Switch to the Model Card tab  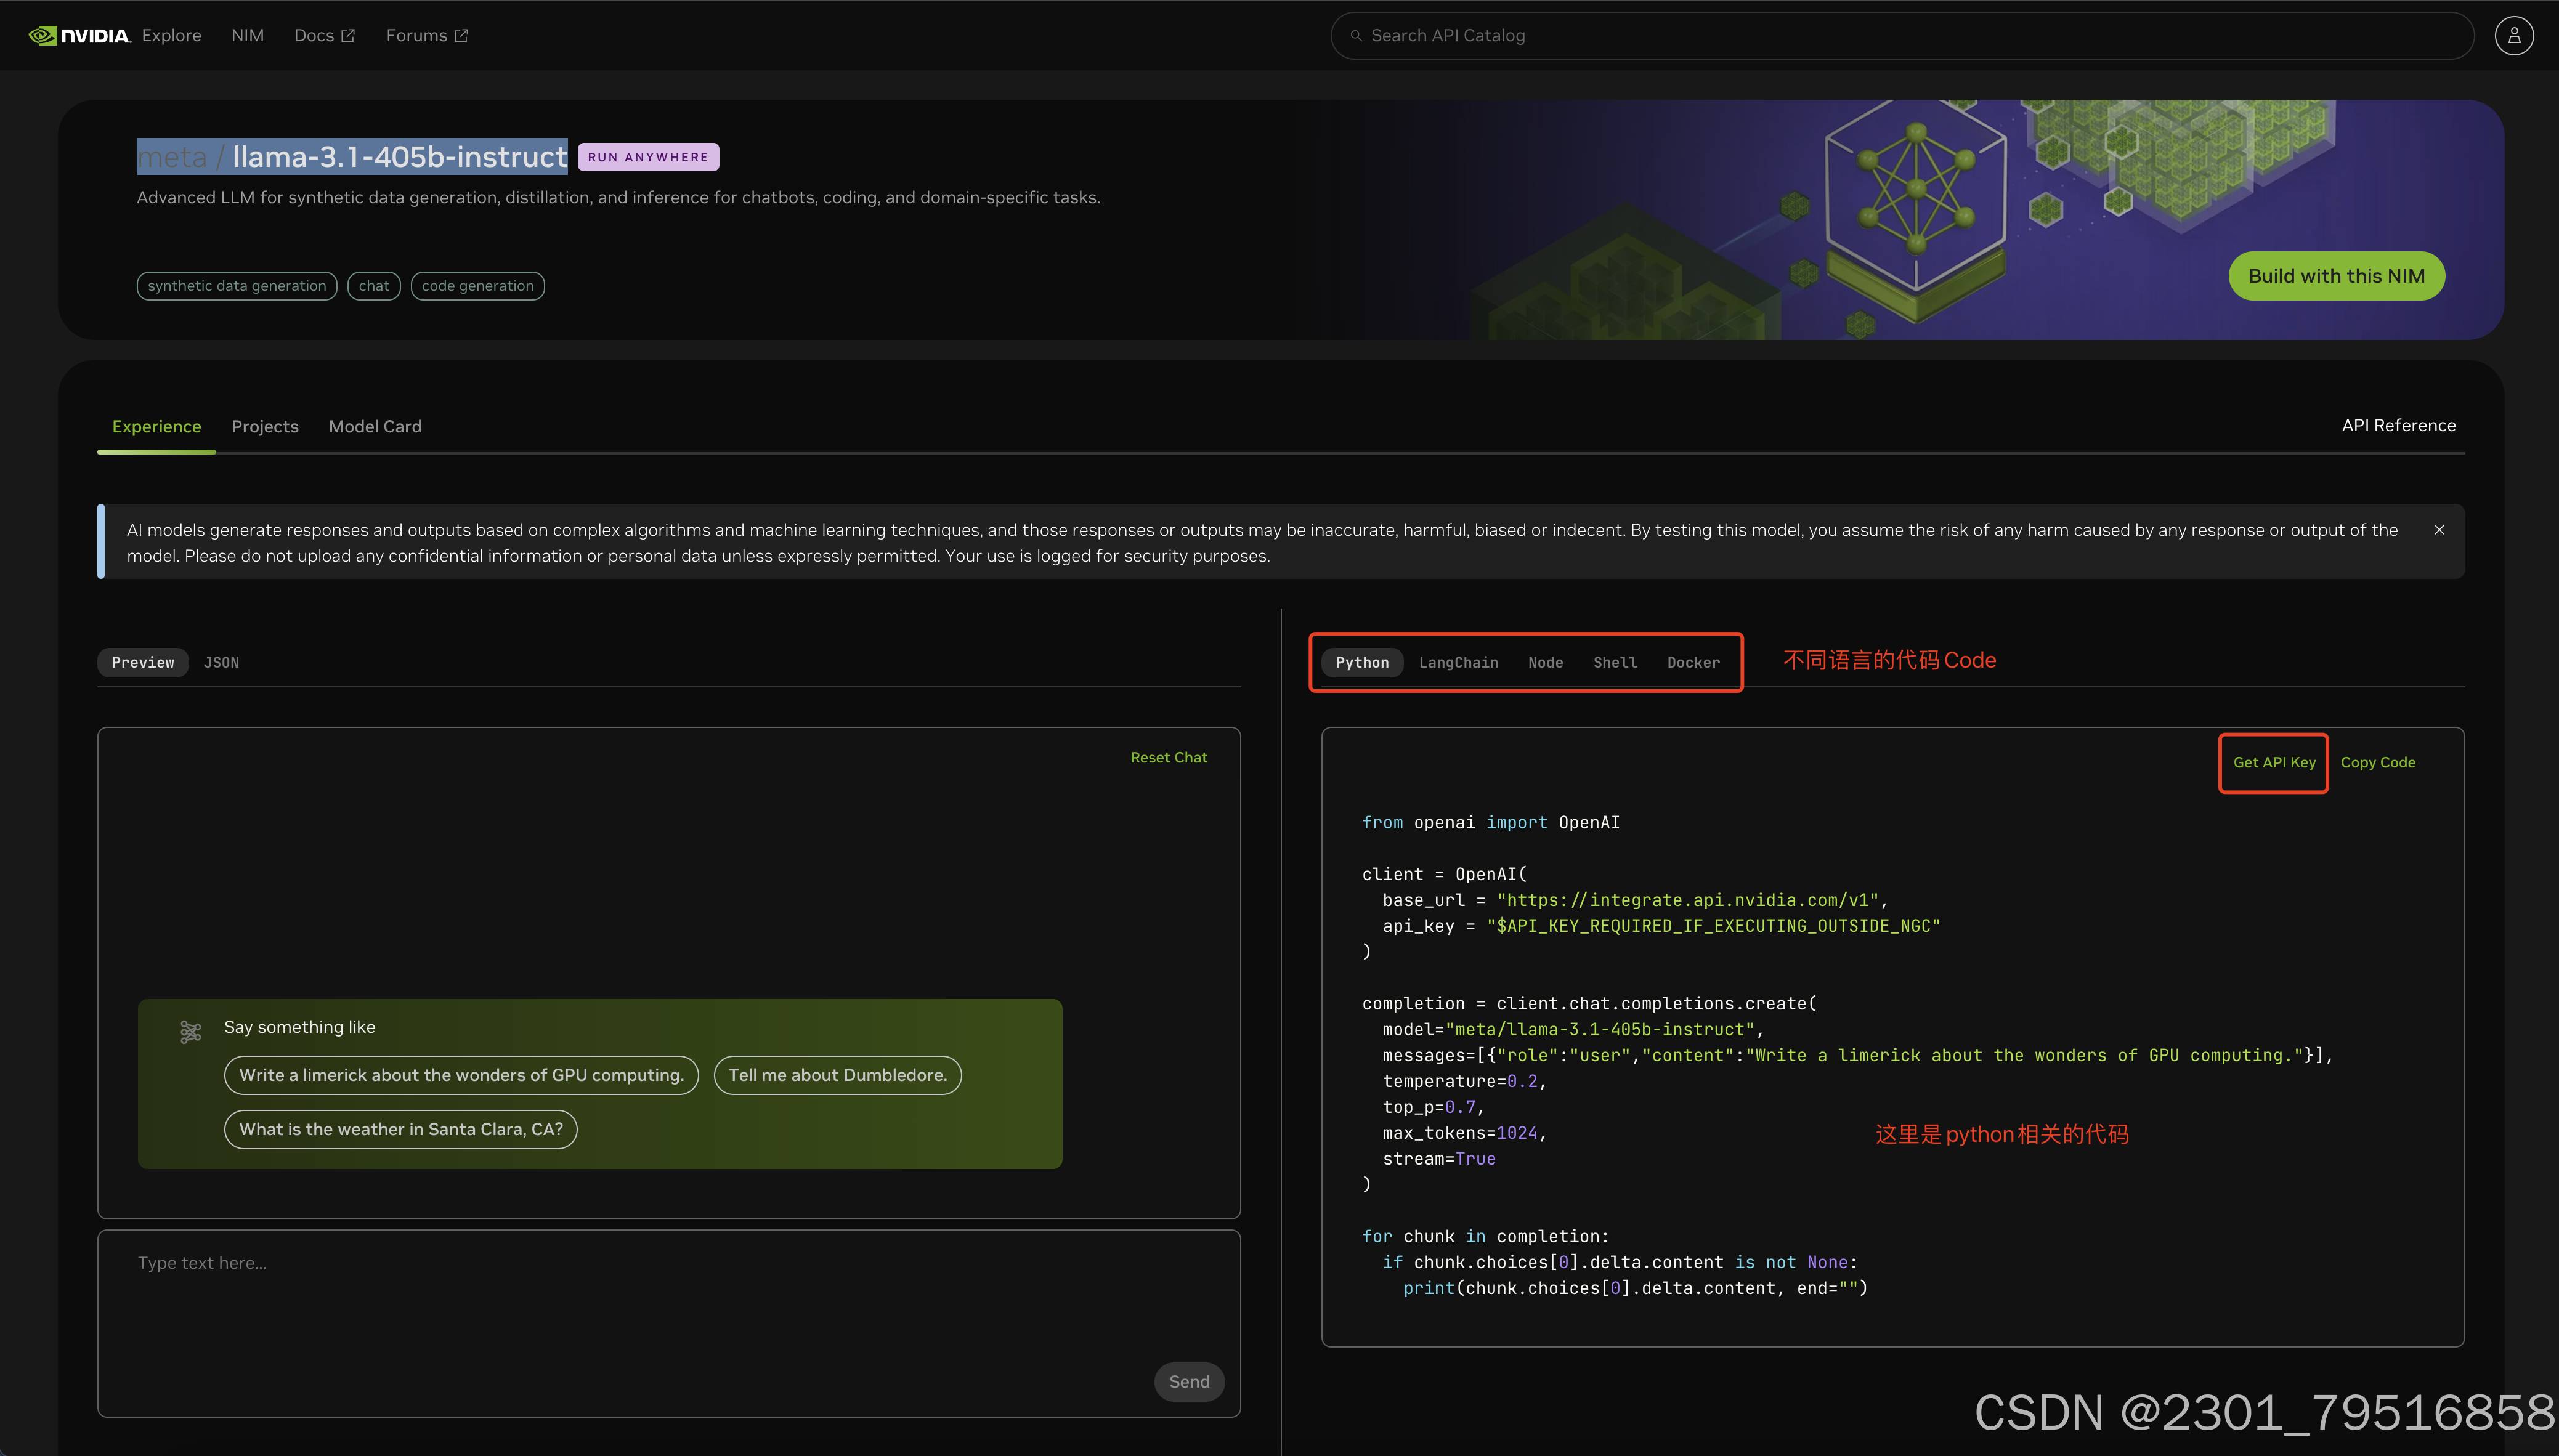pyautogui.click(x=375, y=427)
